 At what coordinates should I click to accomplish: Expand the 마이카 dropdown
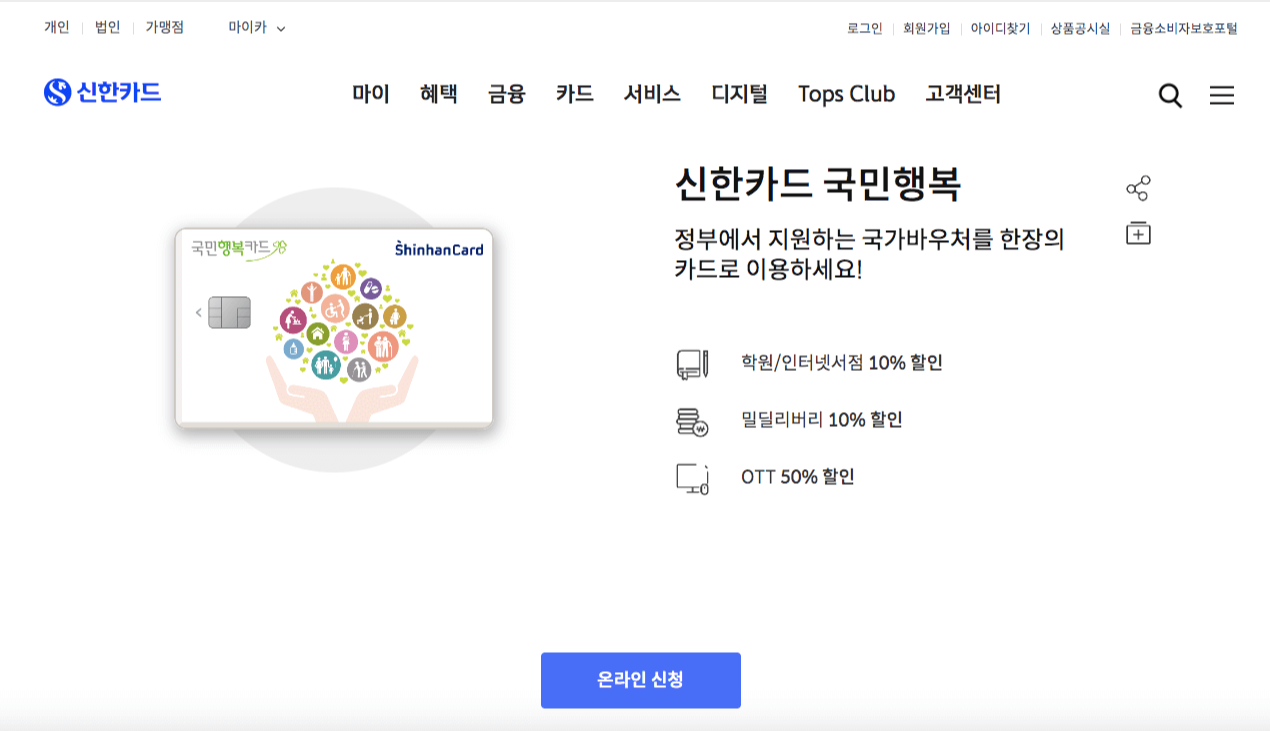pyautogui.click(x=252, y=27)
